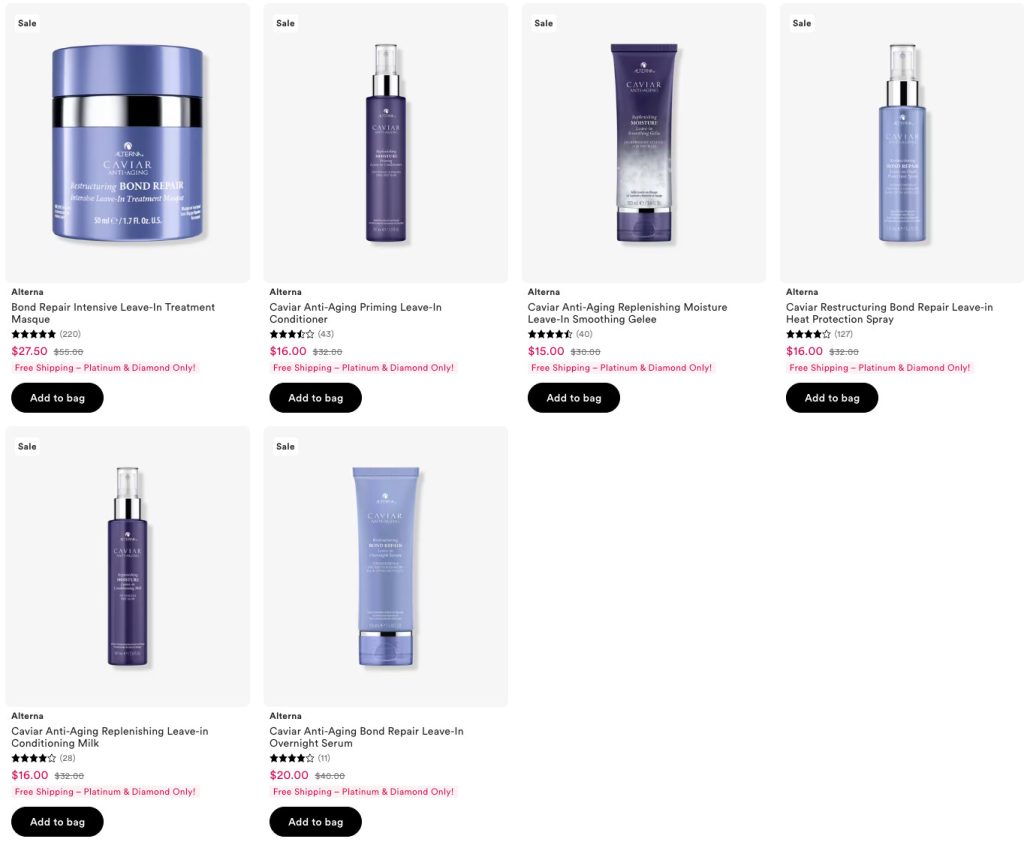Screen dimensions: 1024x842
Task: Open Caviar Bond Repair Overnight Serum link
Action: point(366,737)
